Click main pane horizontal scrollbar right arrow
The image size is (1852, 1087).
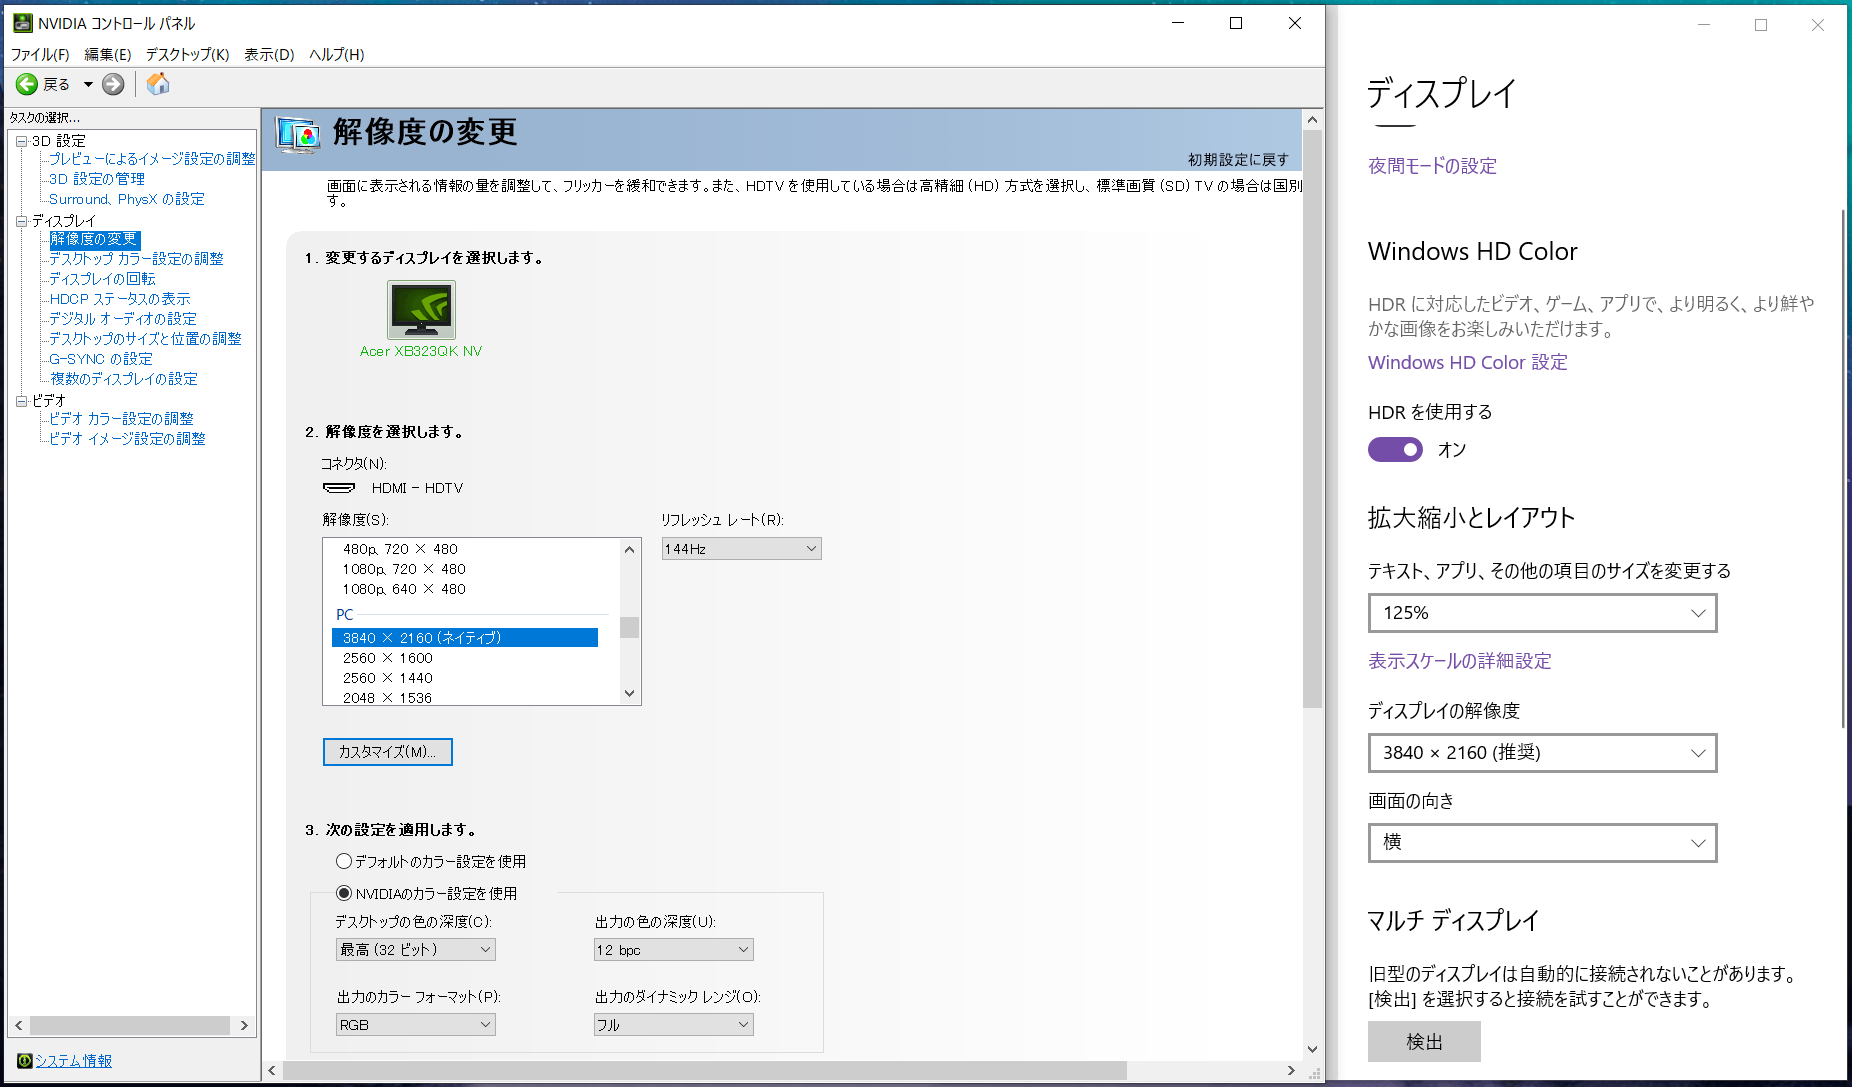point(1291,1070)
